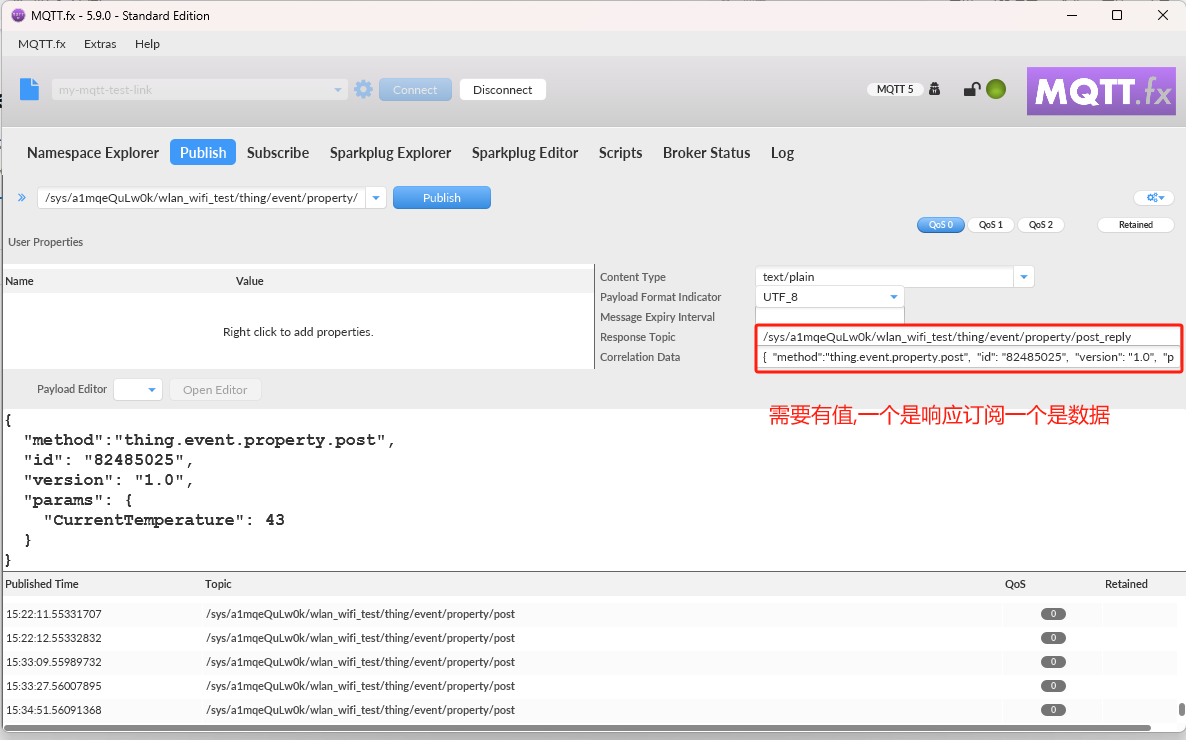
Task: Click the blue Publish button
Action: (x=442, y=197)
